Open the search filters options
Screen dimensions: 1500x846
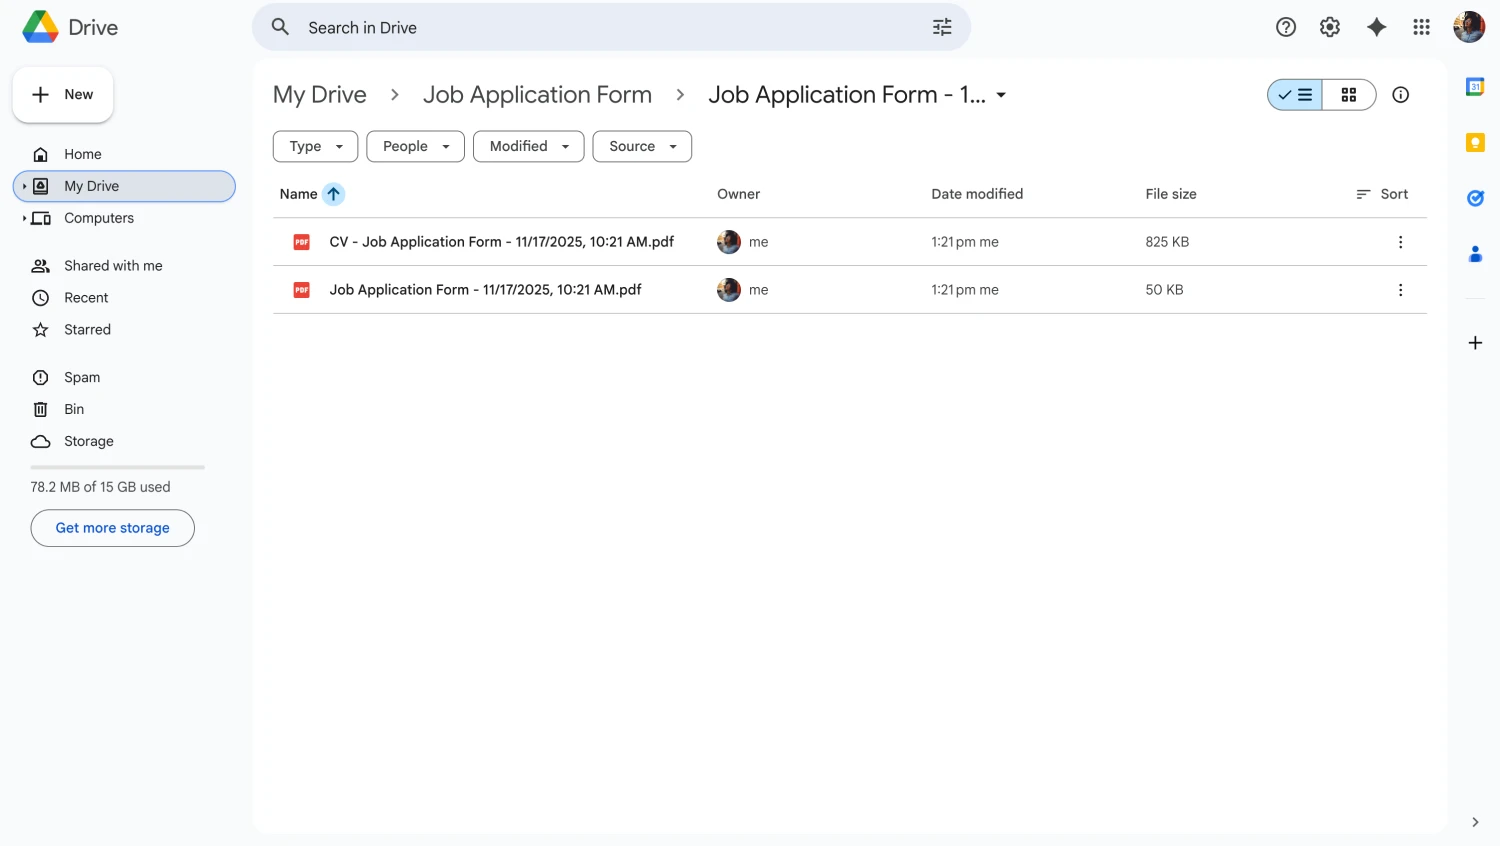(x=941, y=27)
